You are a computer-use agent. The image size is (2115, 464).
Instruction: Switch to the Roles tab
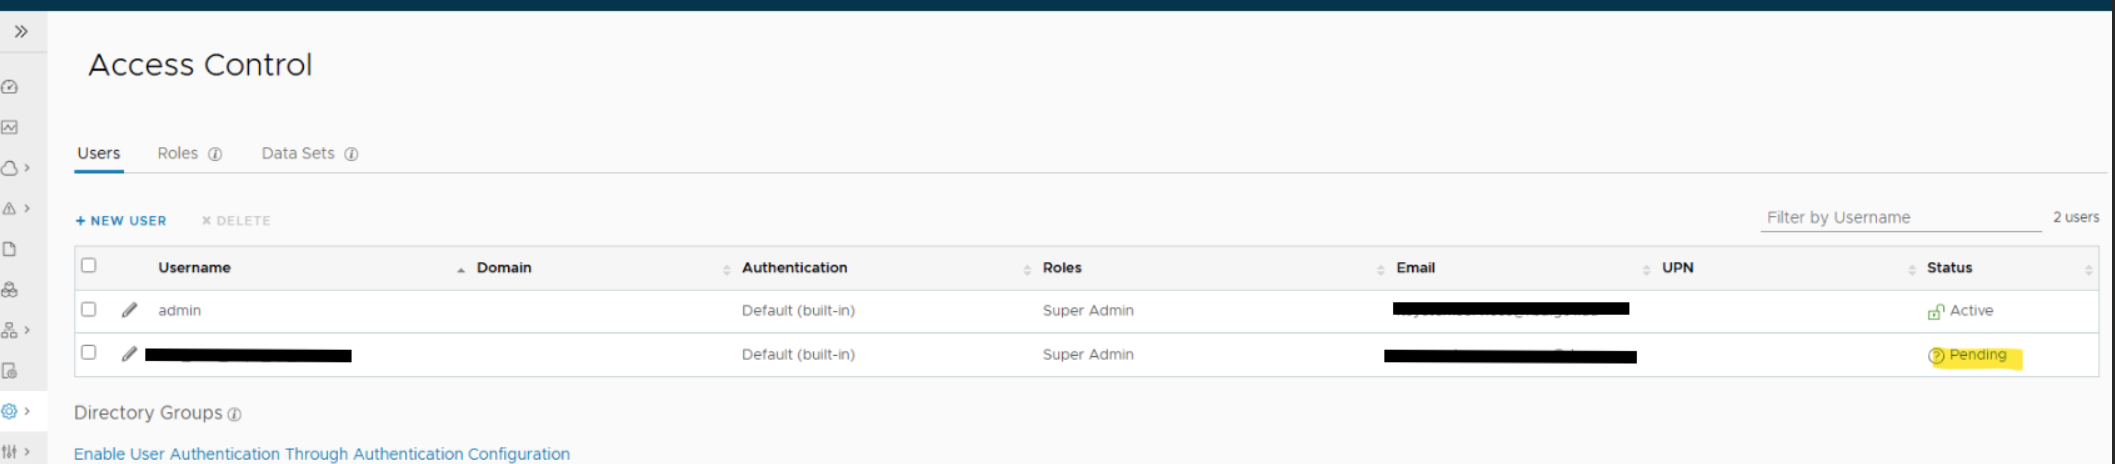tap(177, 153)
